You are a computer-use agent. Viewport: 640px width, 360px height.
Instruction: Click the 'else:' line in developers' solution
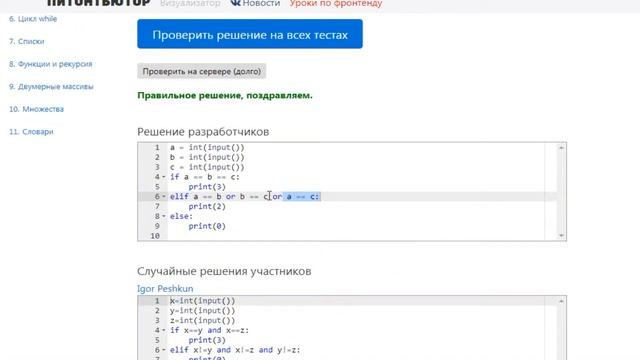181,216
